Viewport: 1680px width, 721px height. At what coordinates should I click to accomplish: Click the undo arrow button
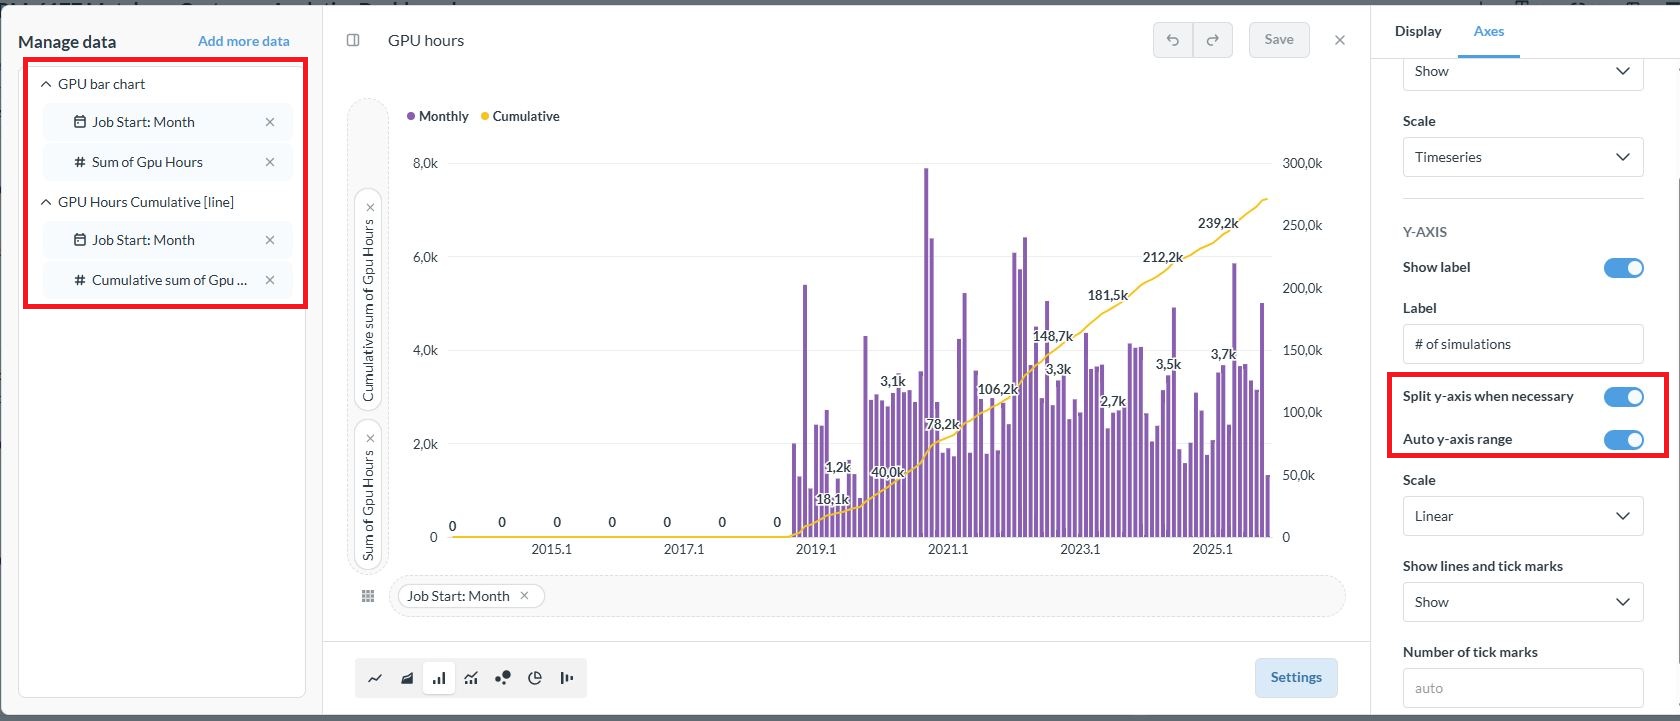pos(1173,40)
